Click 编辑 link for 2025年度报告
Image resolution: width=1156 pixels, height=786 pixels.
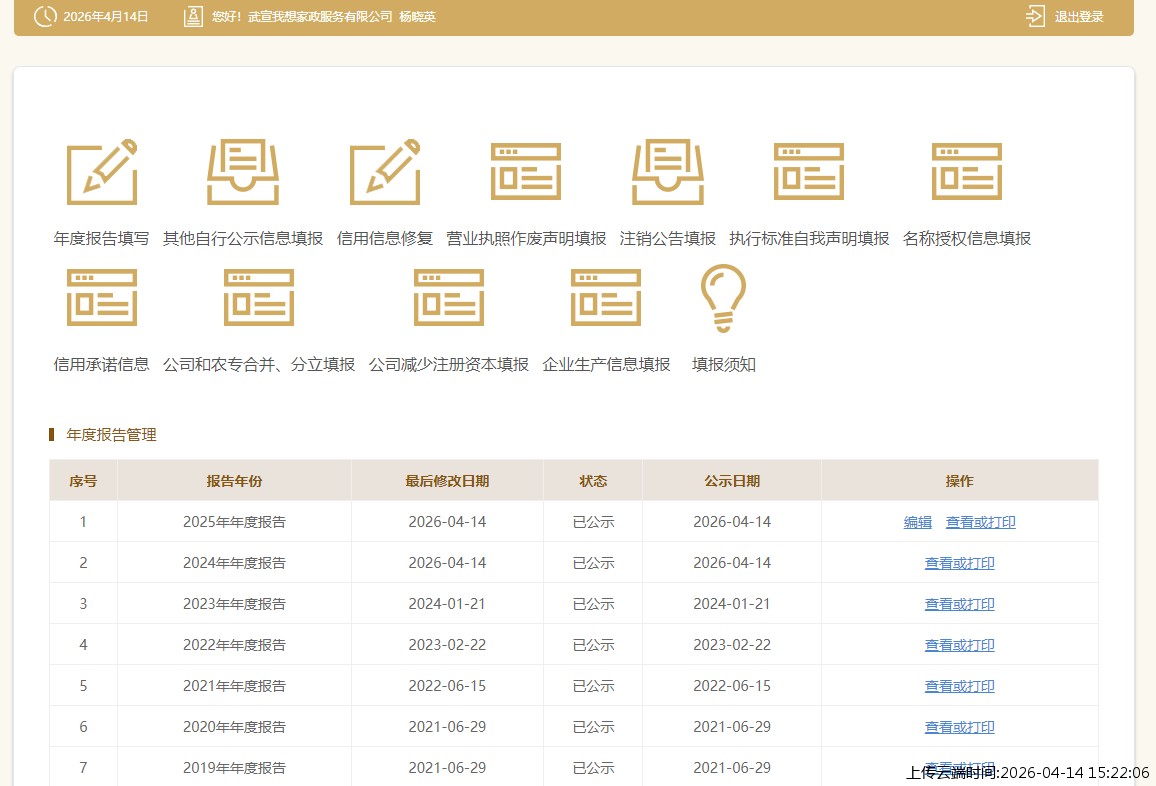point(918,522)
